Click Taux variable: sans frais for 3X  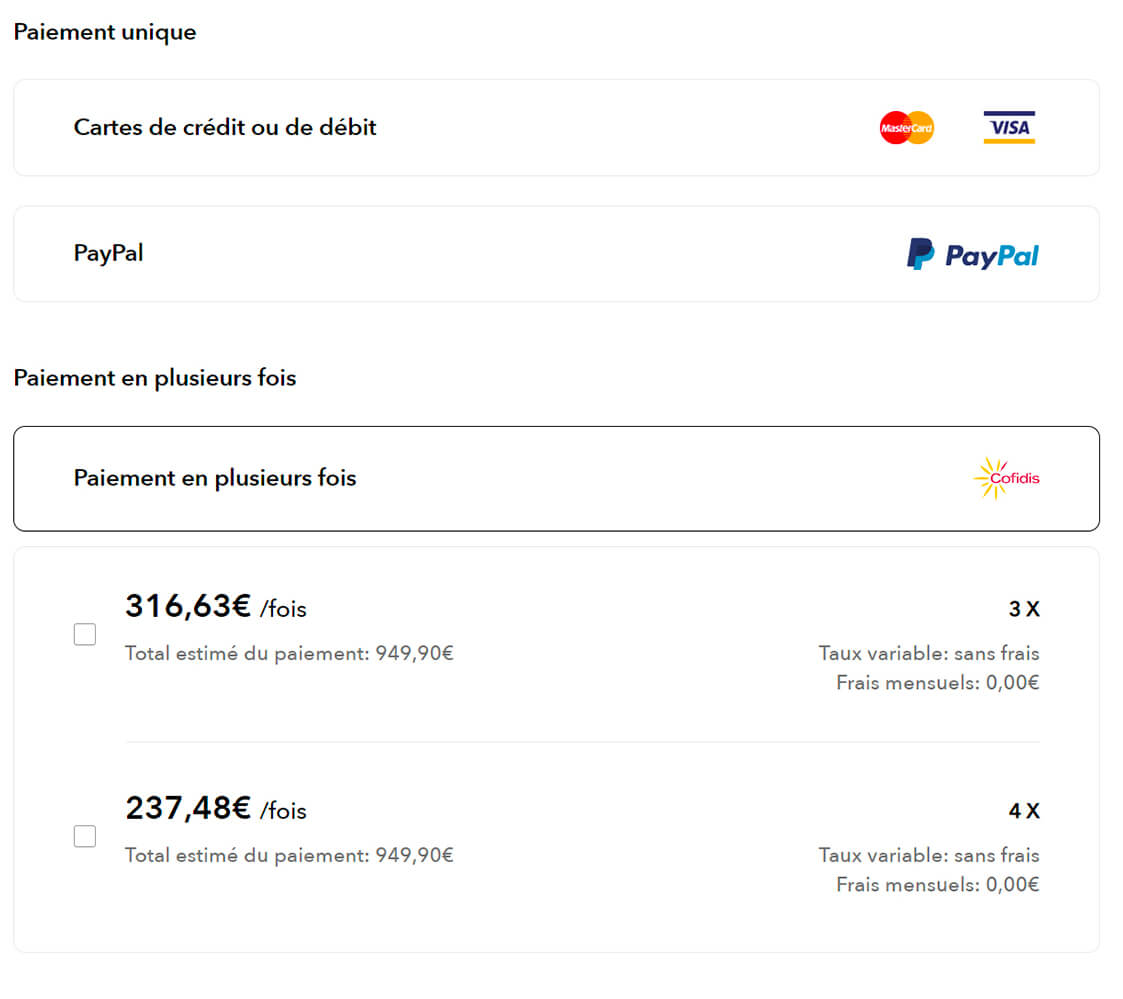[929, 653]
